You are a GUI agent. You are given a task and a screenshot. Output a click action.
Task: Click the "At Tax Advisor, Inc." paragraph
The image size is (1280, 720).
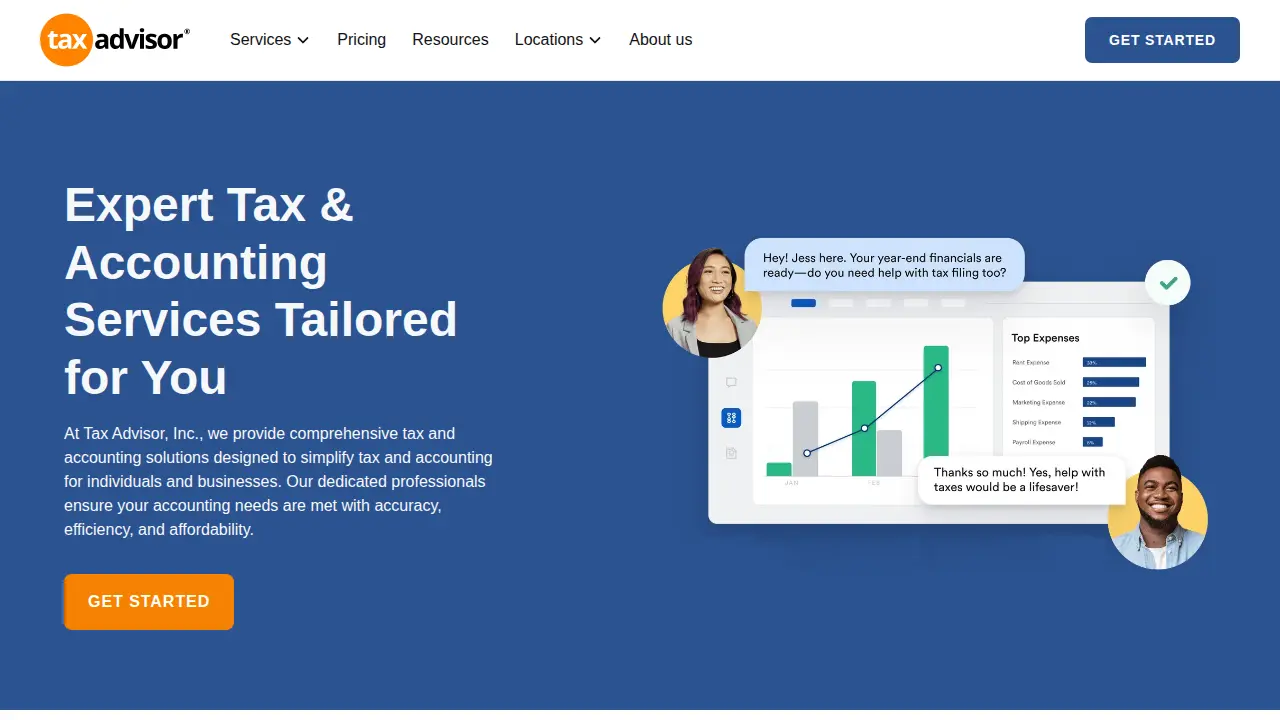pyautogui.click(x=278, y=481)
